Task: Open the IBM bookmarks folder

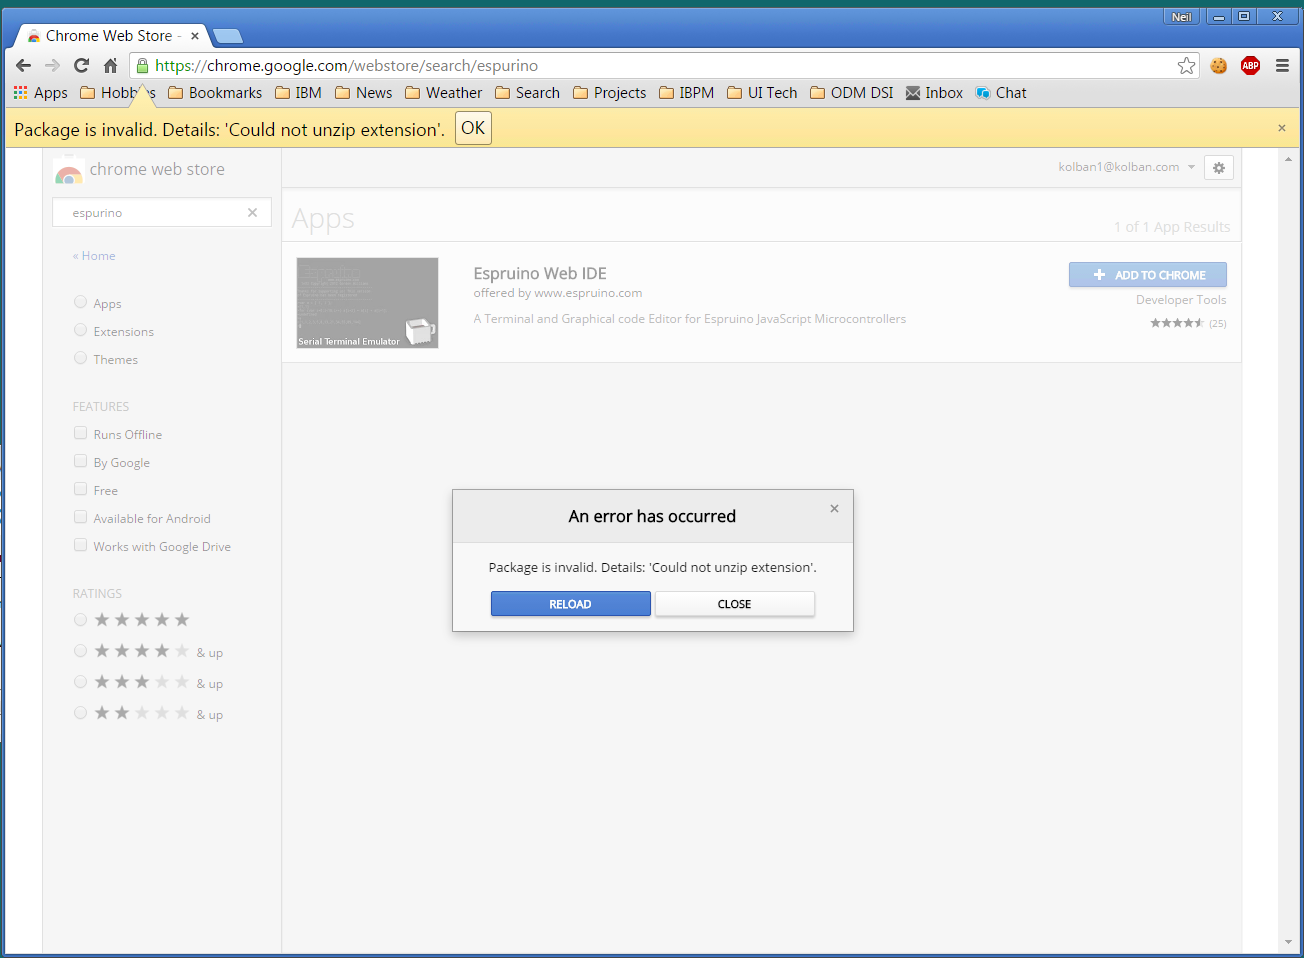Action: point(298,93)
